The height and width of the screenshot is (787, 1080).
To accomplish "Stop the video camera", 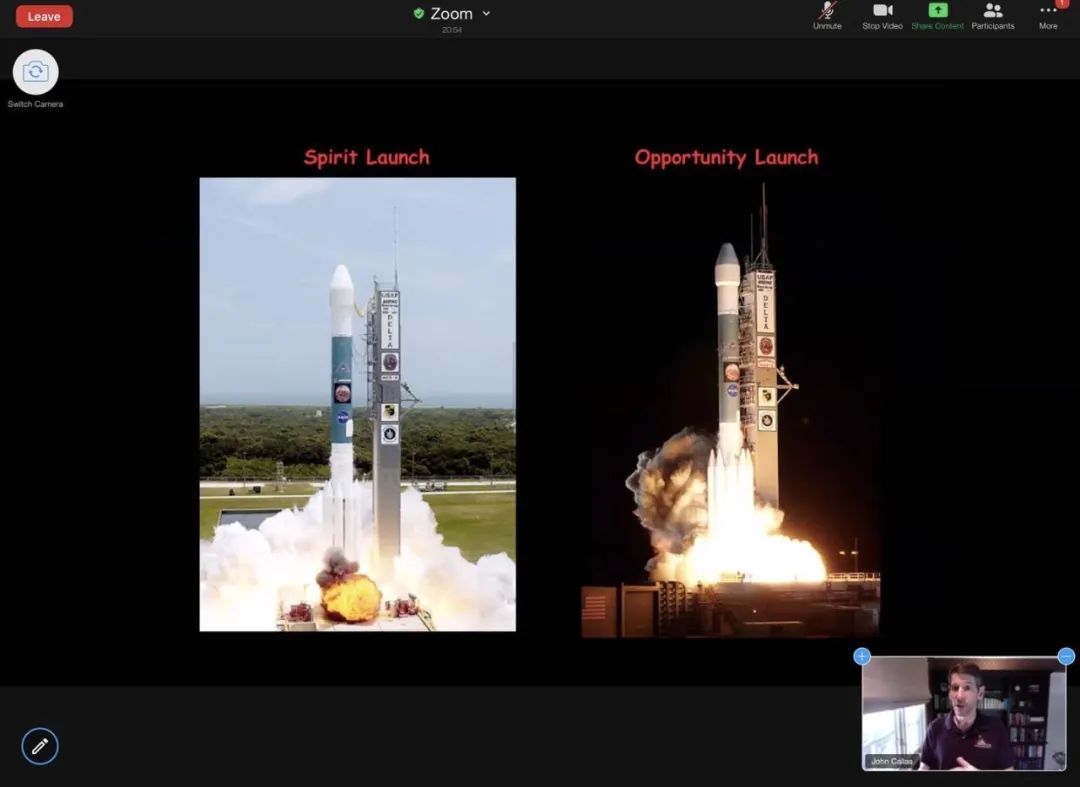I will click(x=882, y=16).
